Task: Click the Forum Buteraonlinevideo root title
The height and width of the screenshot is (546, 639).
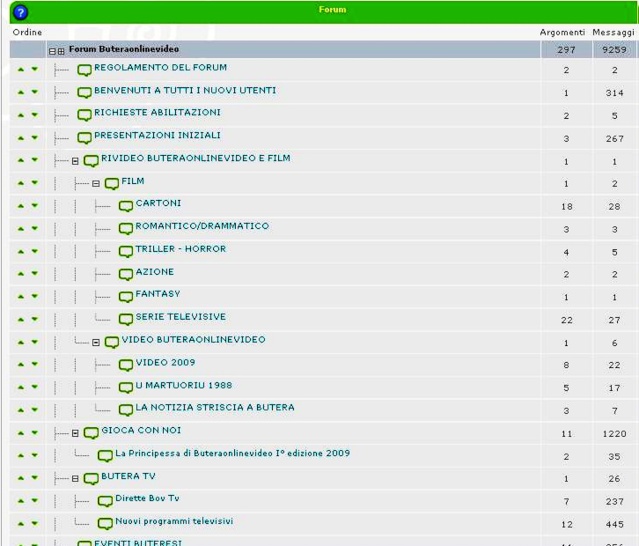Action: [124, 49]
